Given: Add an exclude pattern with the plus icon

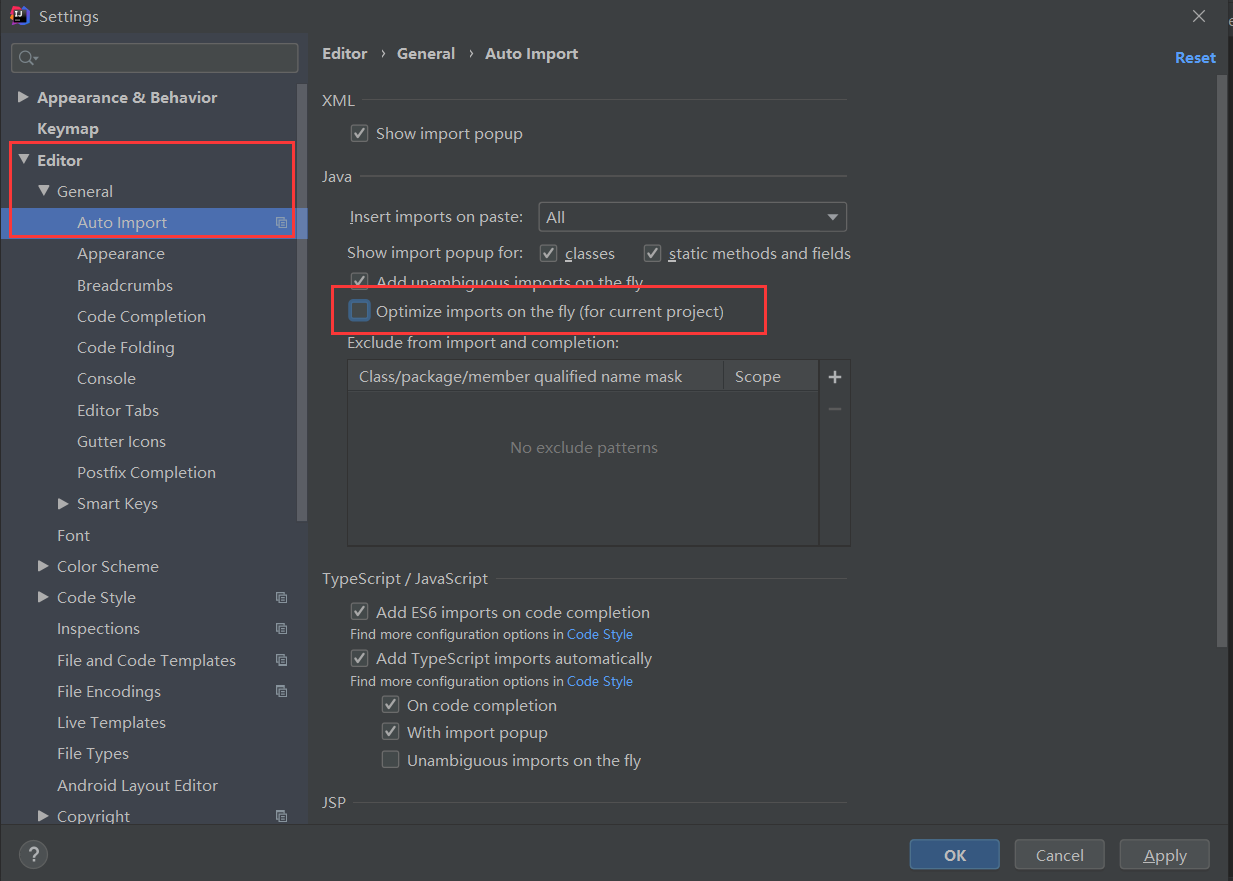Looking at the screenshot, I should click(835, 377).
